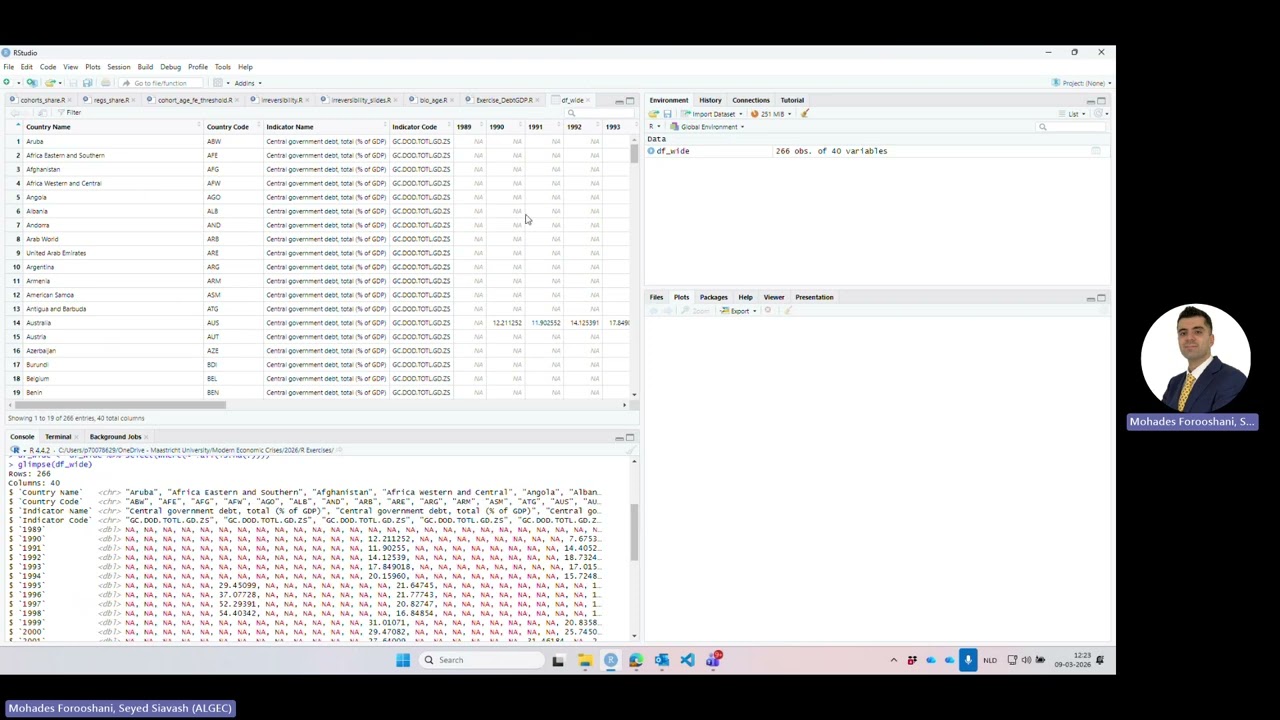Maximize the Plots pane icon
Screen dimensions: 1280x720
pyautogui.click(x=1101, y=298)
